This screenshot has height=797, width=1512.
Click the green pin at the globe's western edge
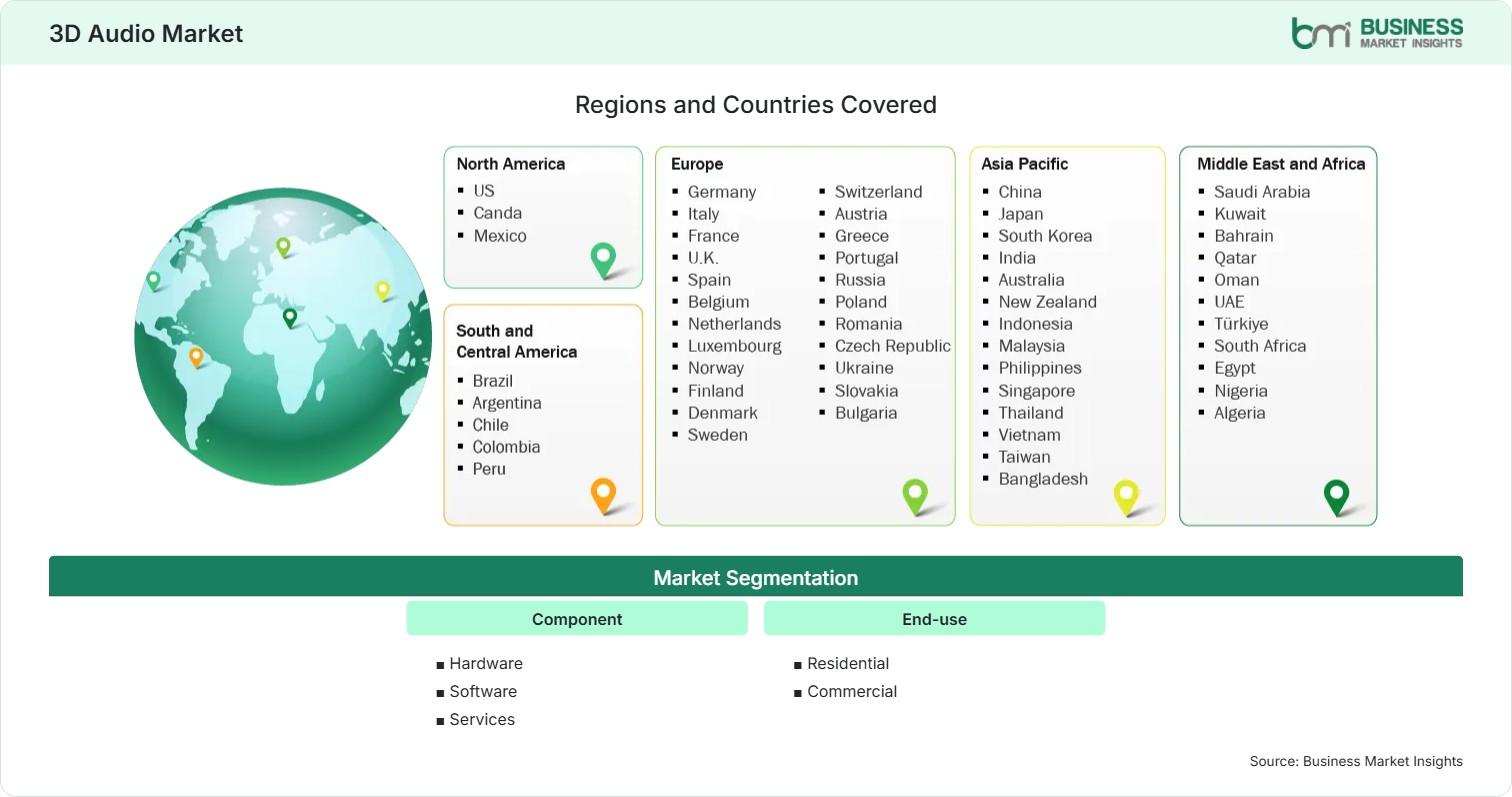click(x=153, y=281)
